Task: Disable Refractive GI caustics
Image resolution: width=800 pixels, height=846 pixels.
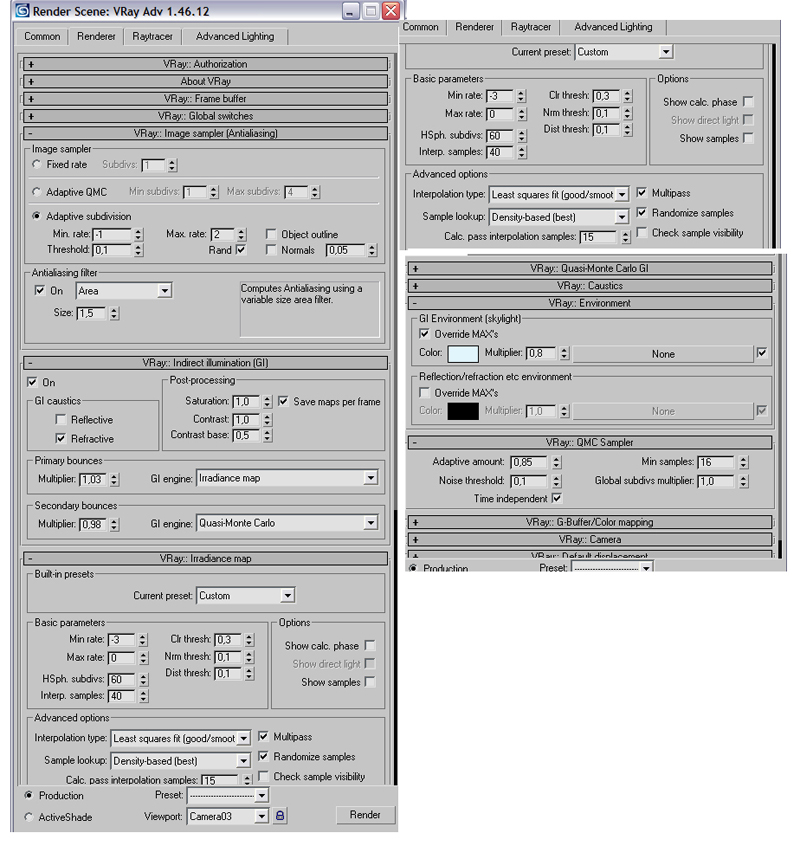Action: [60, 438]
